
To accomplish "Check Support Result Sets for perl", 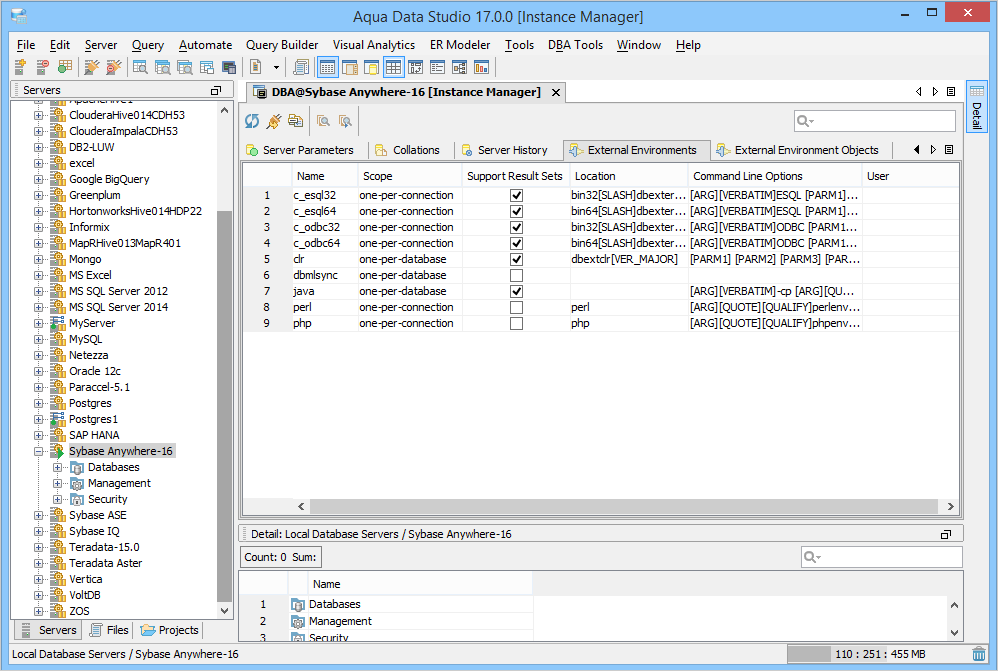I will pyautogui.click(x=516, y=307).
